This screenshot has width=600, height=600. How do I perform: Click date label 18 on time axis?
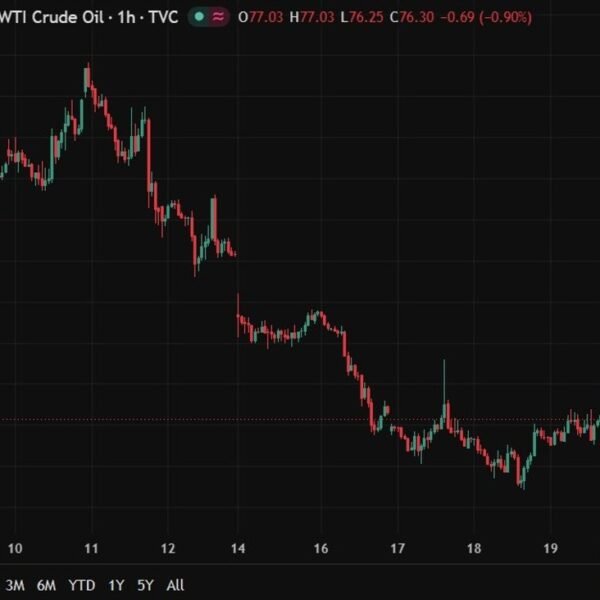pyautogui.click(x=474, y=548)
